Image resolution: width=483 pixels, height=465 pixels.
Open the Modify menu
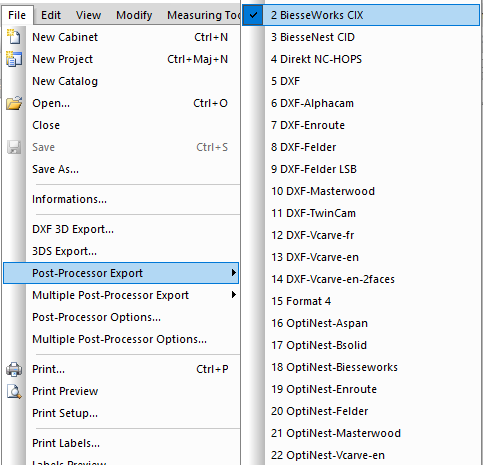pyautogui.click(x=134, y=15)
